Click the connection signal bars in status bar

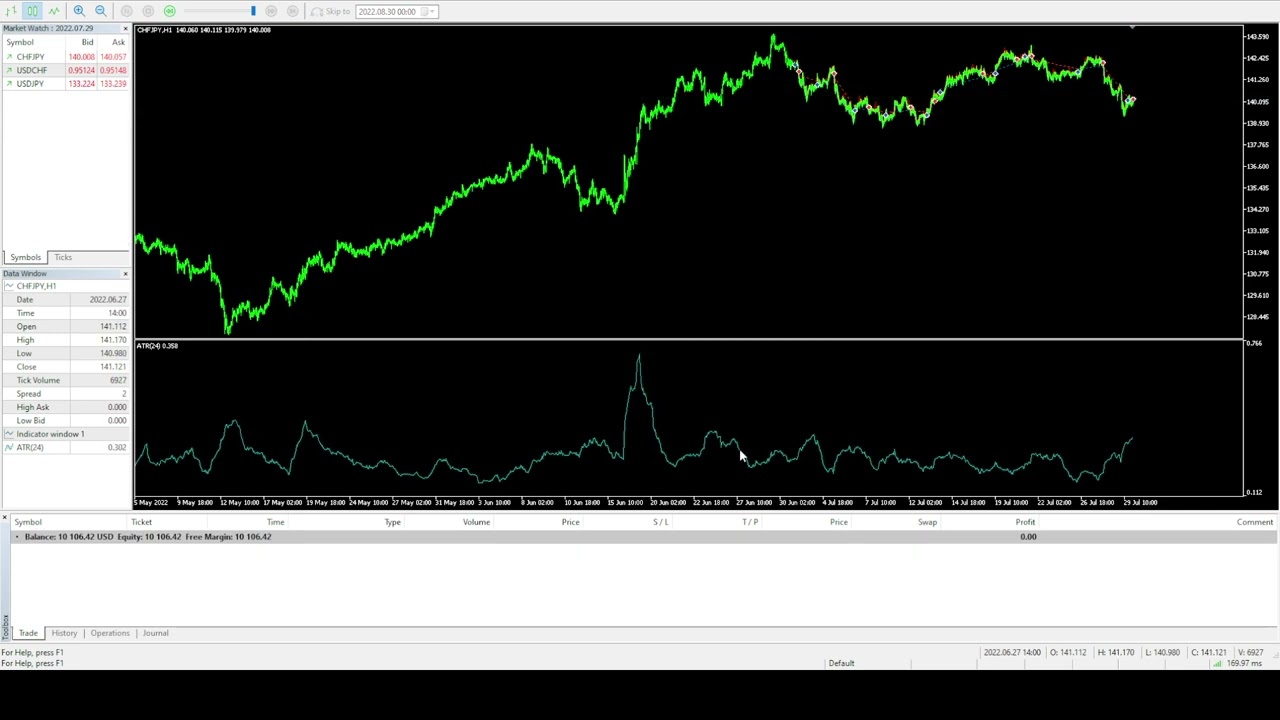point(1219,663)
